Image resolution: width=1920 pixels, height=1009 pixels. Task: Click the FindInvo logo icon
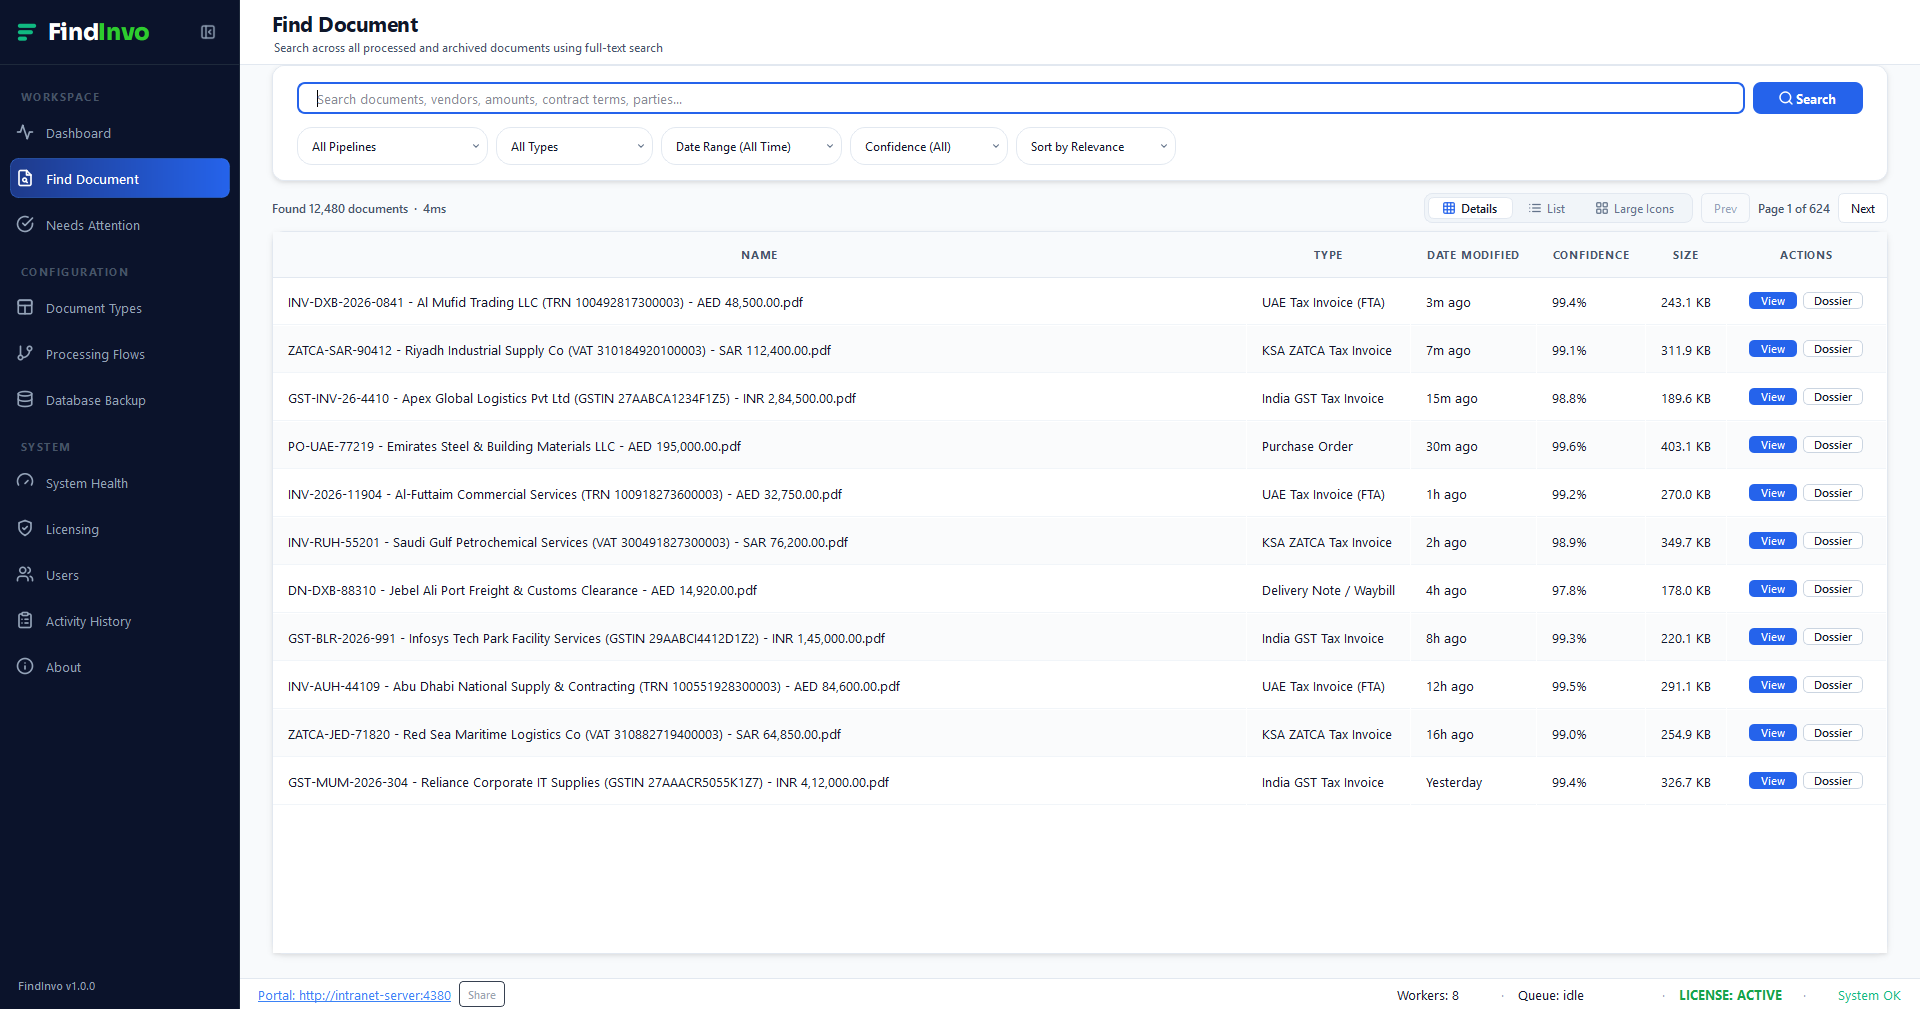(27, 32)
